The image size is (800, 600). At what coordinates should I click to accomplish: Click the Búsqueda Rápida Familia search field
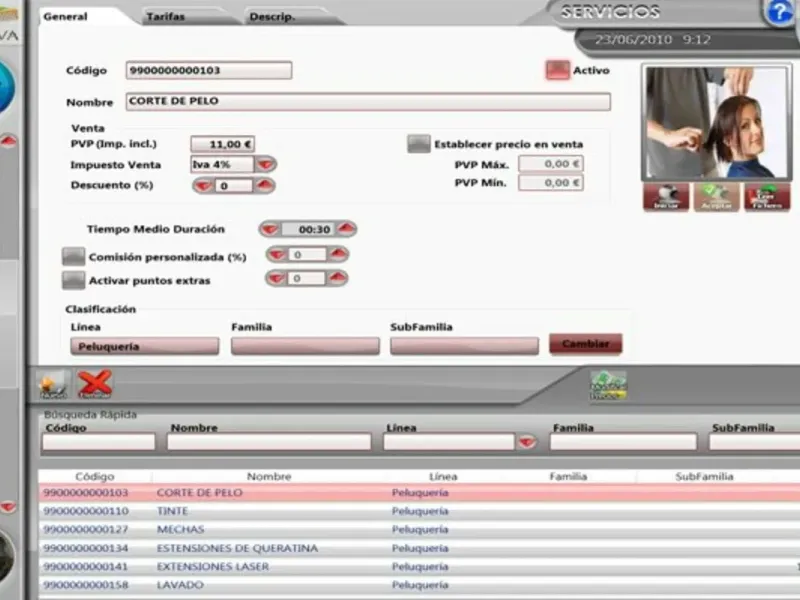[x=623, y=442]
